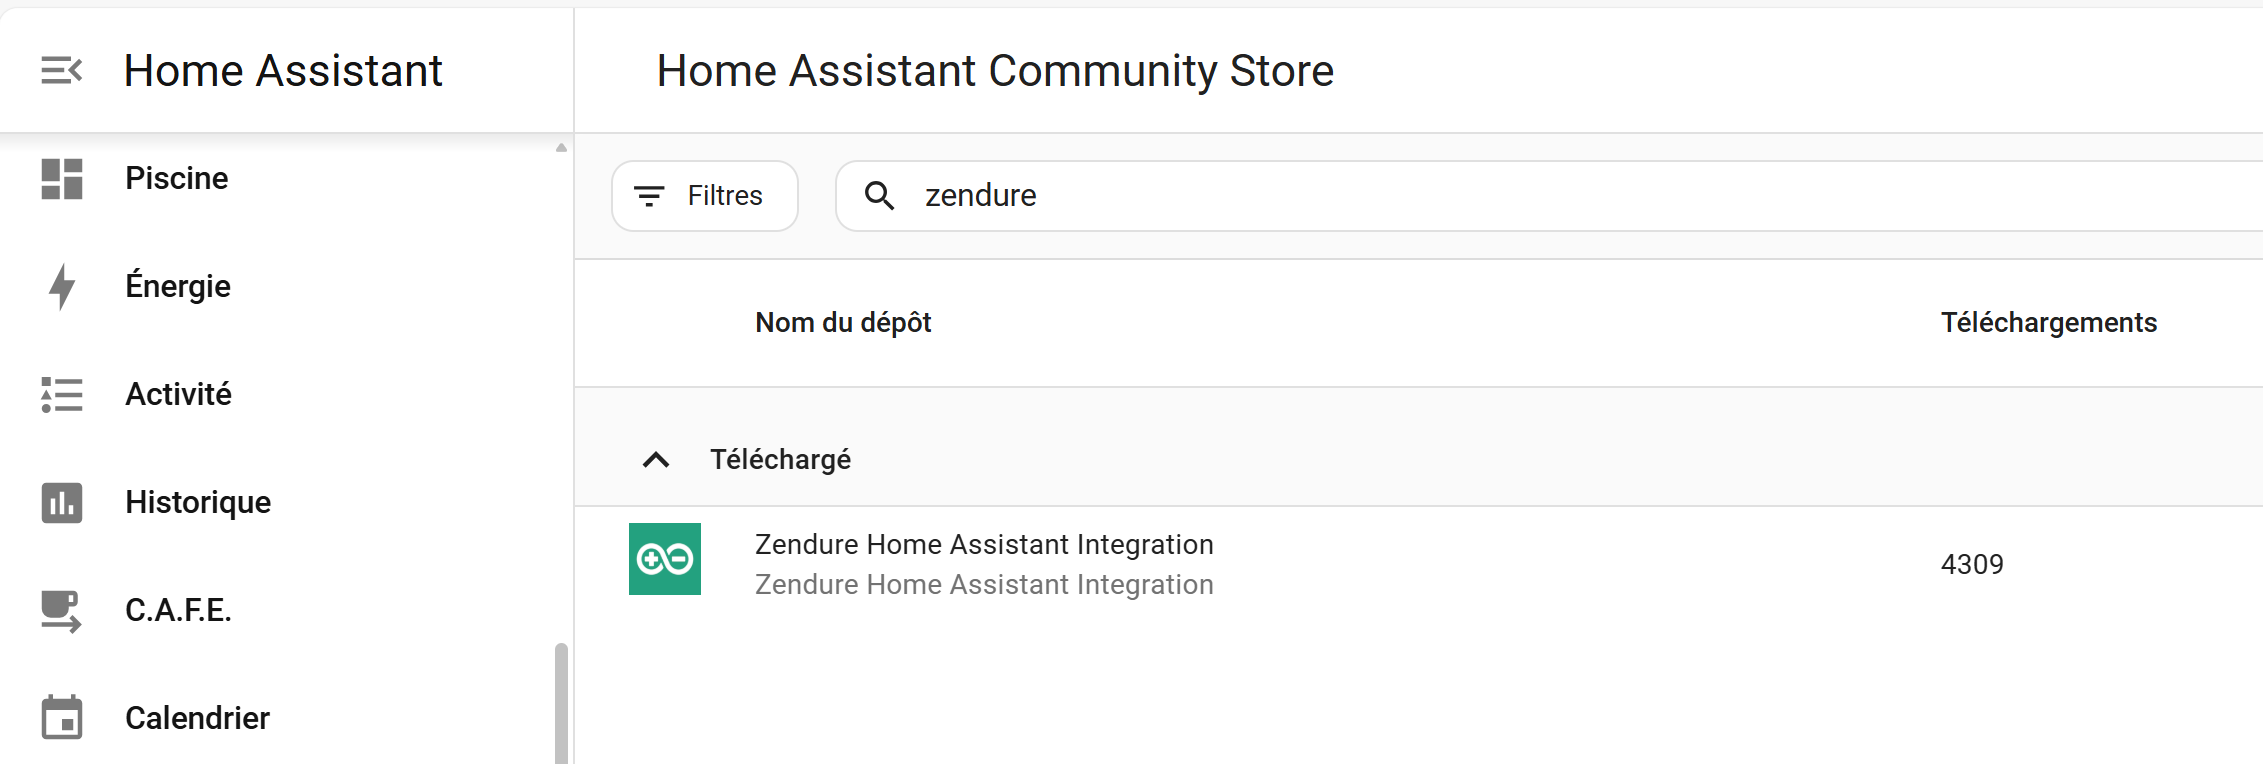Open the Historique page
This screenshot has width=2263, height=764.
tap(198, 503)
